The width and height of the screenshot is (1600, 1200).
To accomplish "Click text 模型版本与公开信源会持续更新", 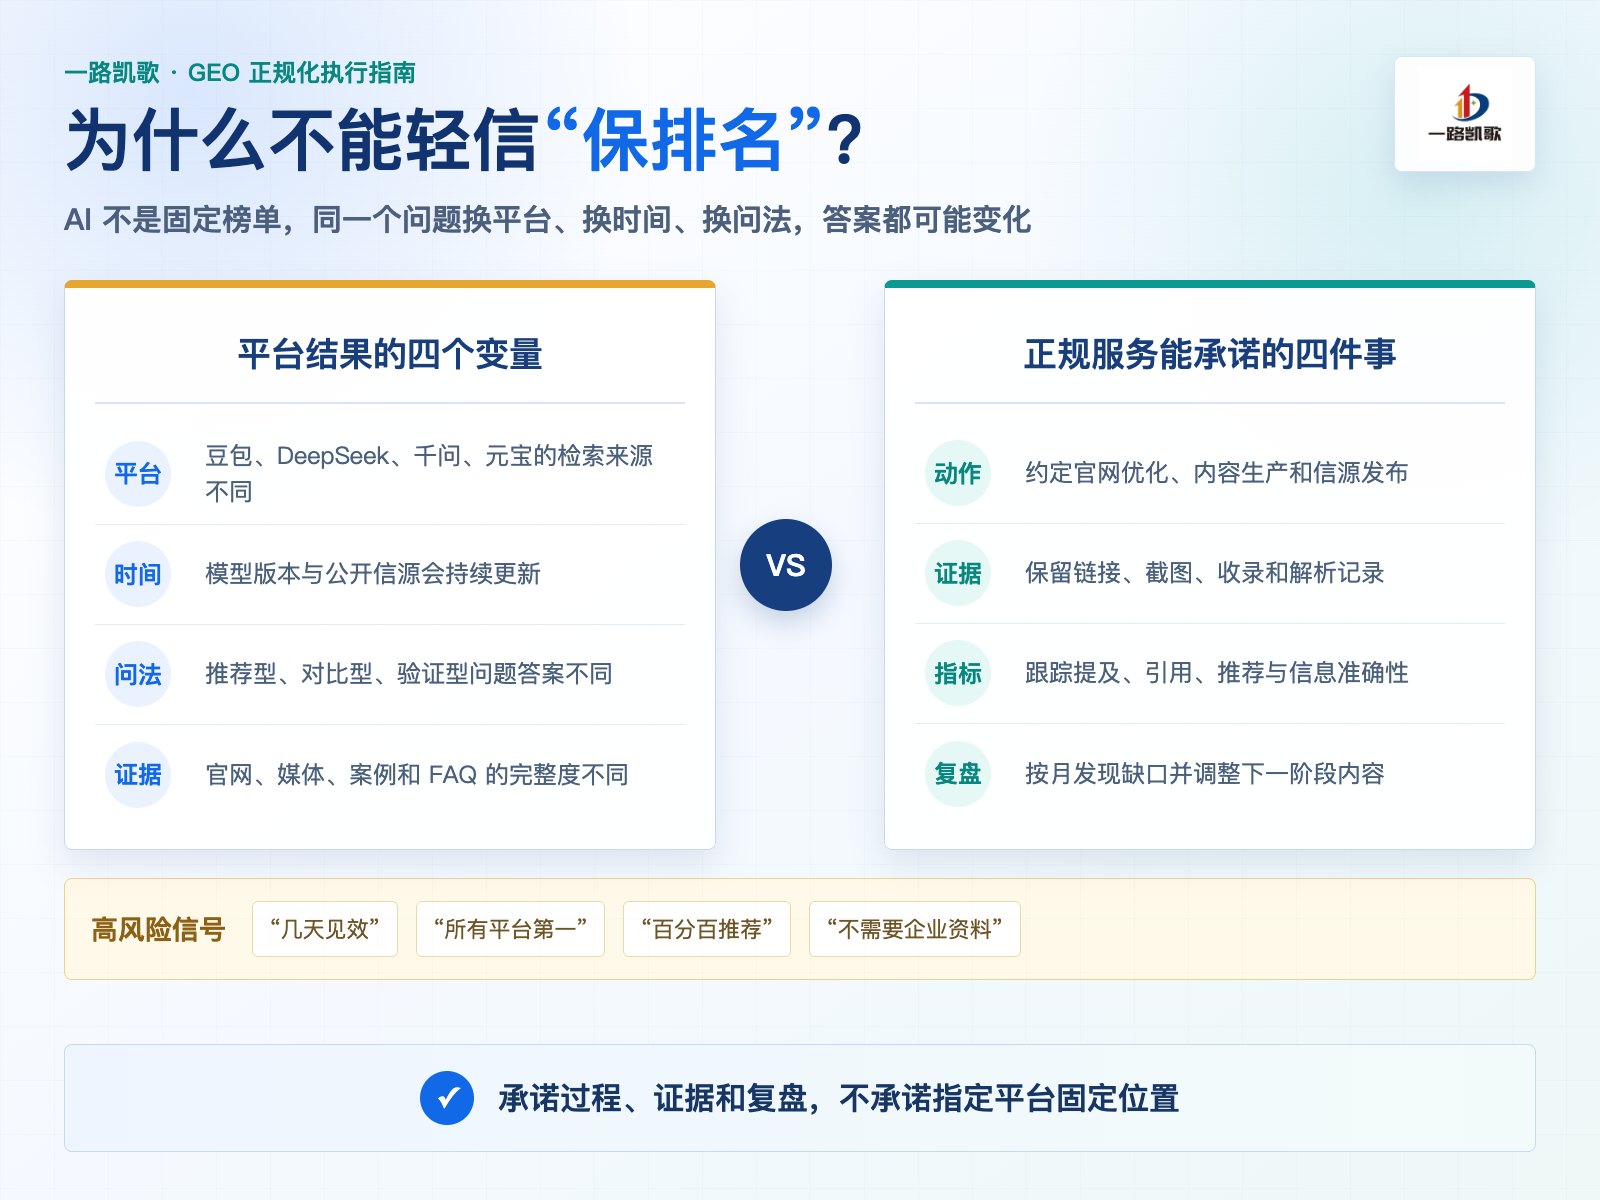I will pyautogui.click(x=373, y=574).
